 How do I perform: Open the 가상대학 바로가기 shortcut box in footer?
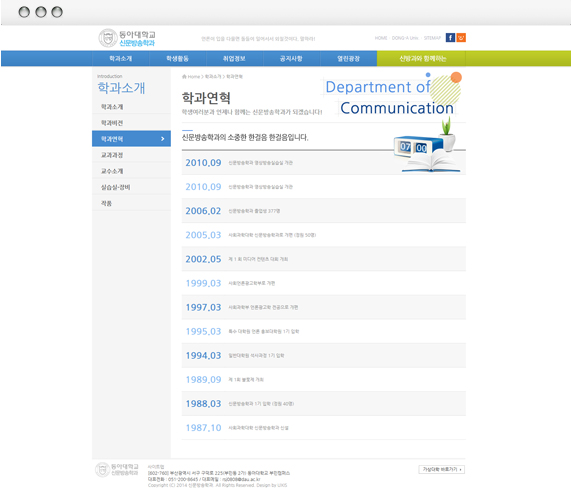coord(441,469)
